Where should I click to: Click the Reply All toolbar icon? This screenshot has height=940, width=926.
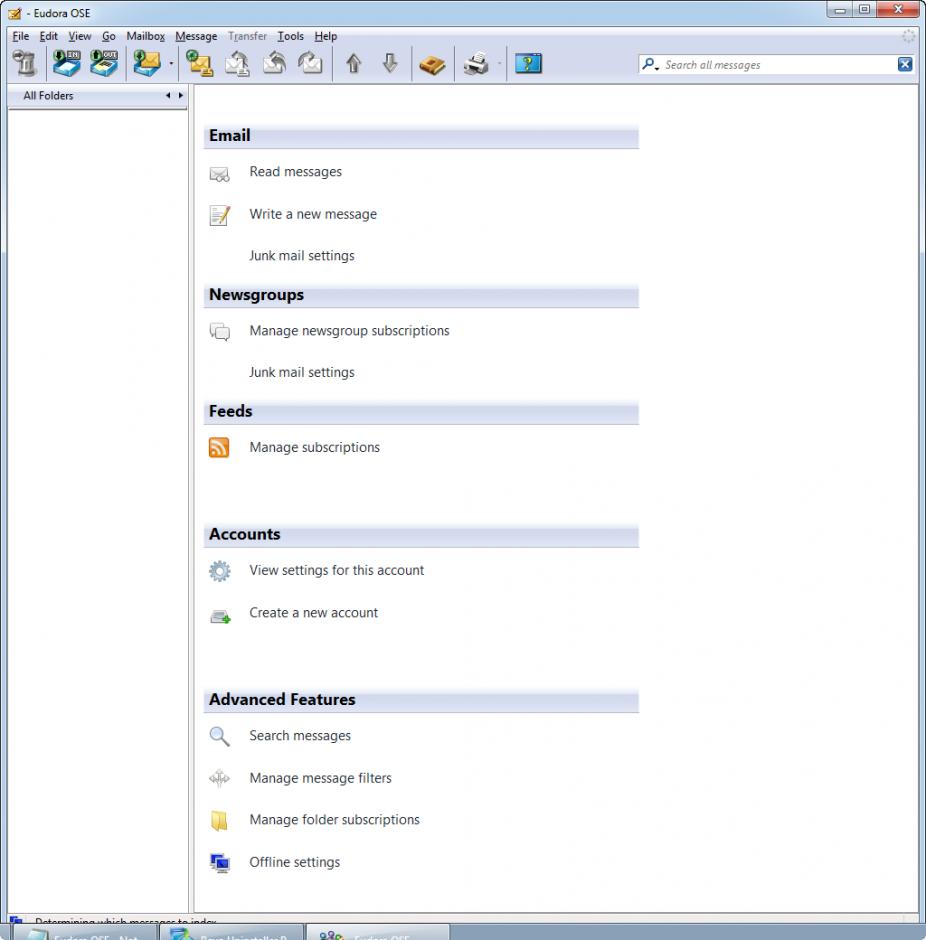[x=275, y=64]
